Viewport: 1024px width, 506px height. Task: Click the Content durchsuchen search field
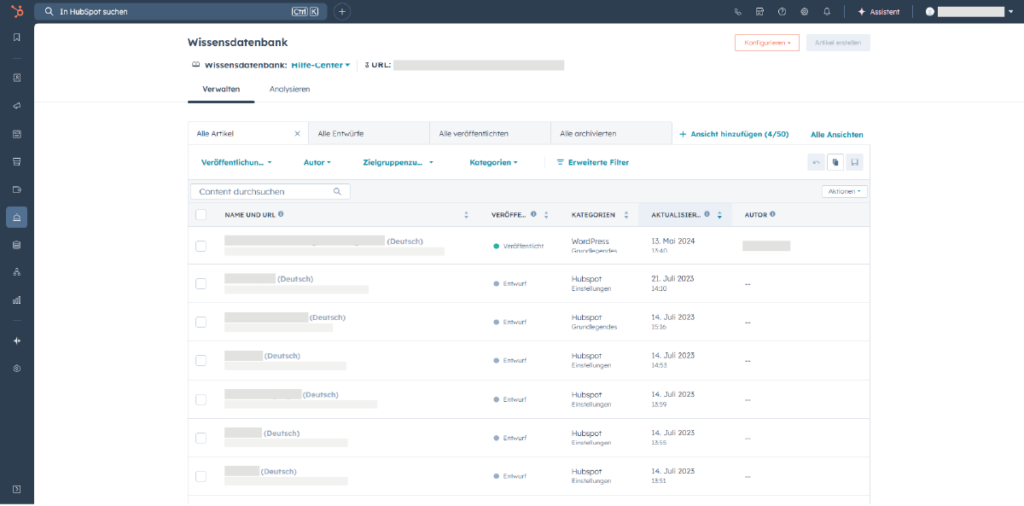pyautogui.click(x=262, y=191)
